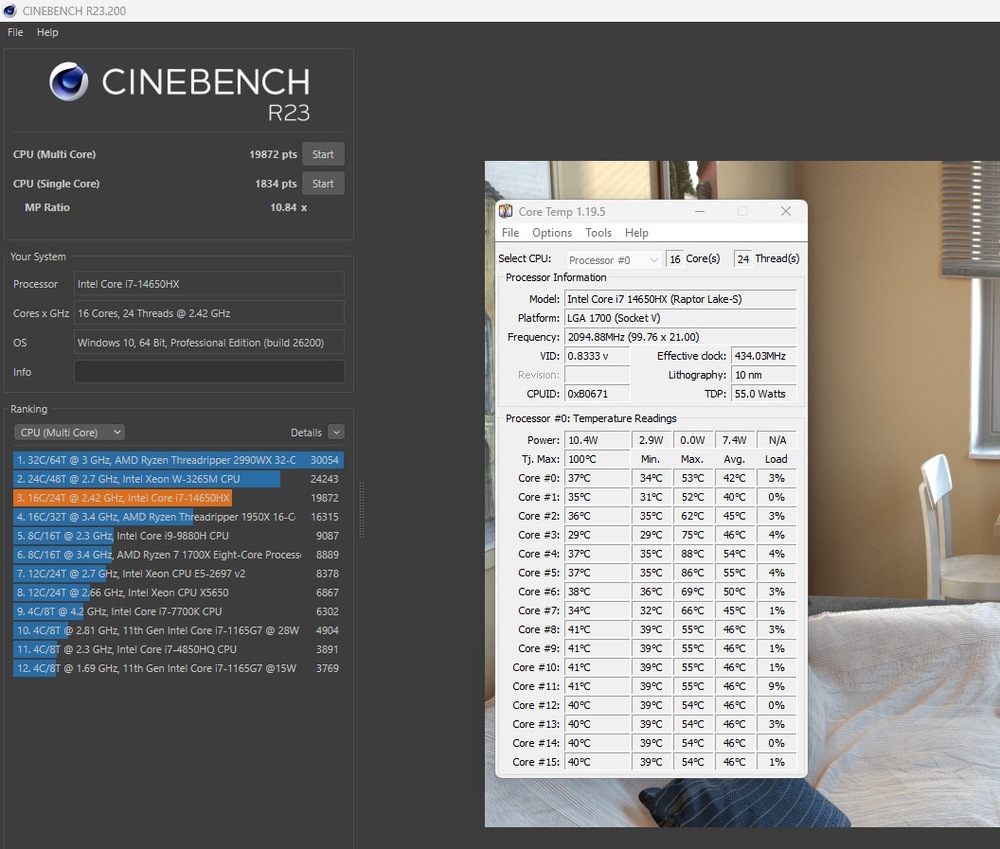Viewport: 1000px width, 849px height.
Task: Click the Info text field
Action: point(209,372)
